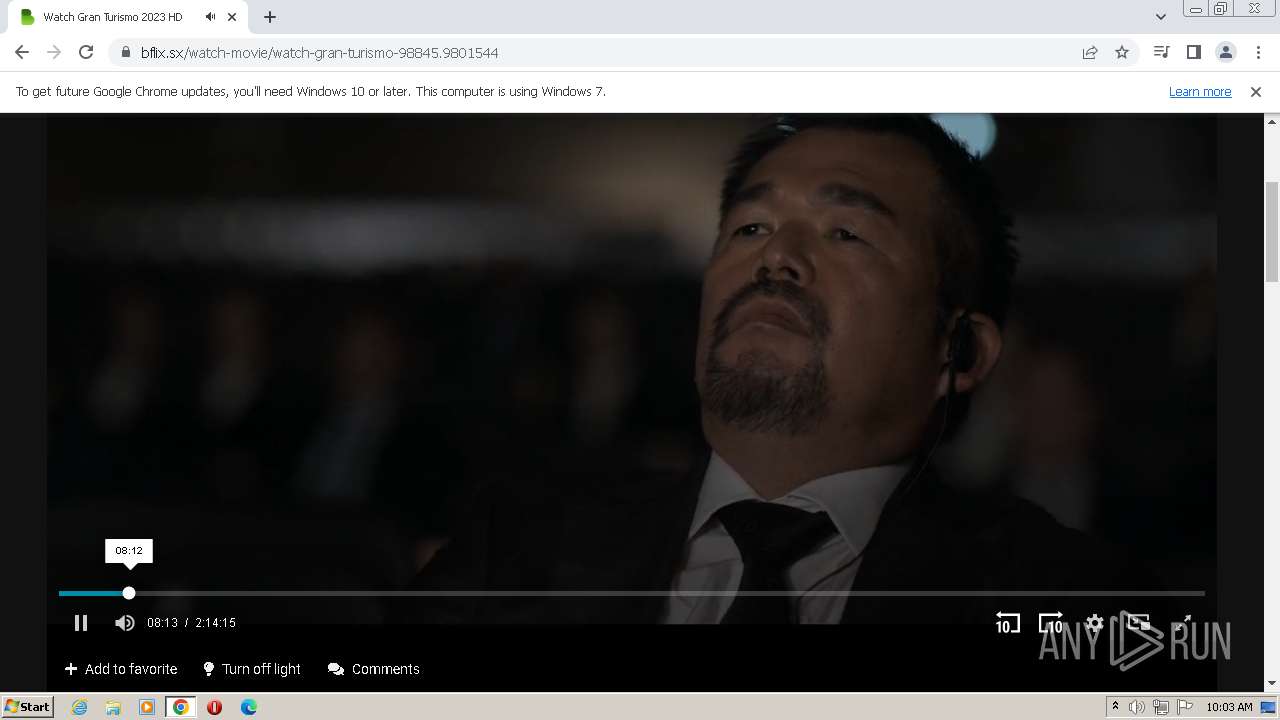
Task: Open Chrome's three-dot menu
Action: tap(1258, 52)
